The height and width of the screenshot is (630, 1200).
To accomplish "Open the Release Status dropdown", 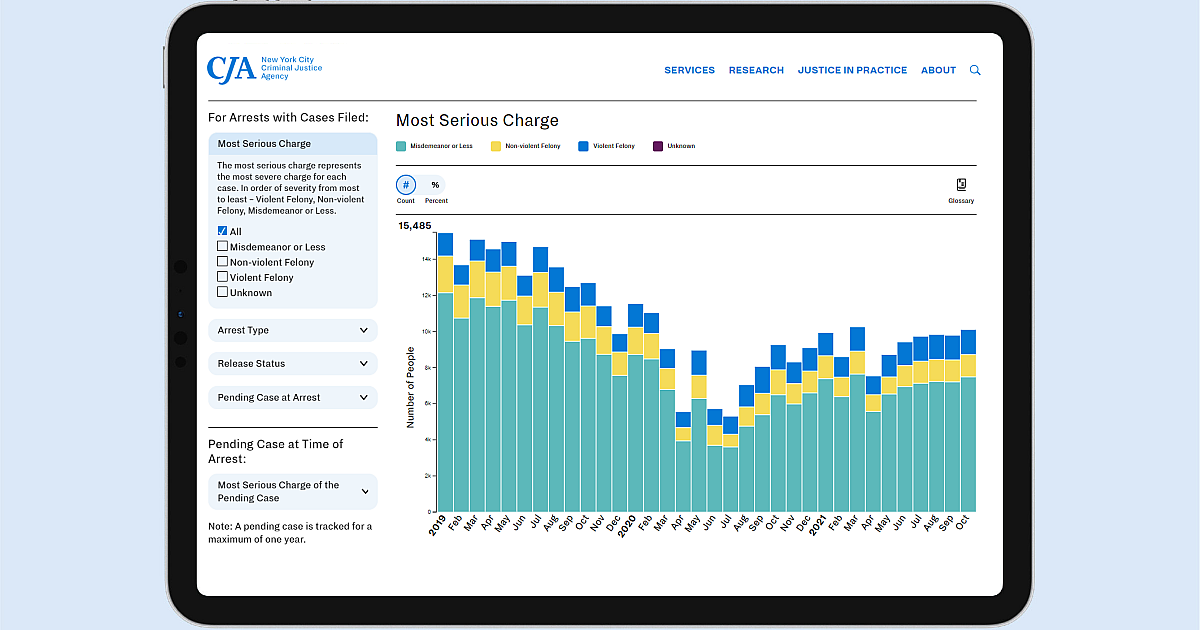I will click(x=292, y=363).
